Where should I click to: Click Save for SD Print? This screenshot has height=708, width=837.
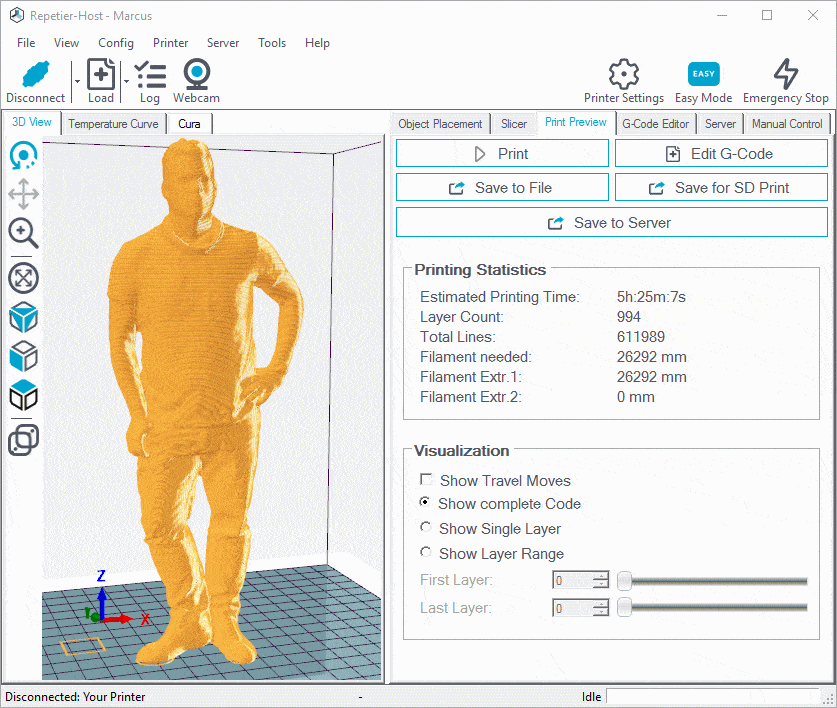pos(720,187)
